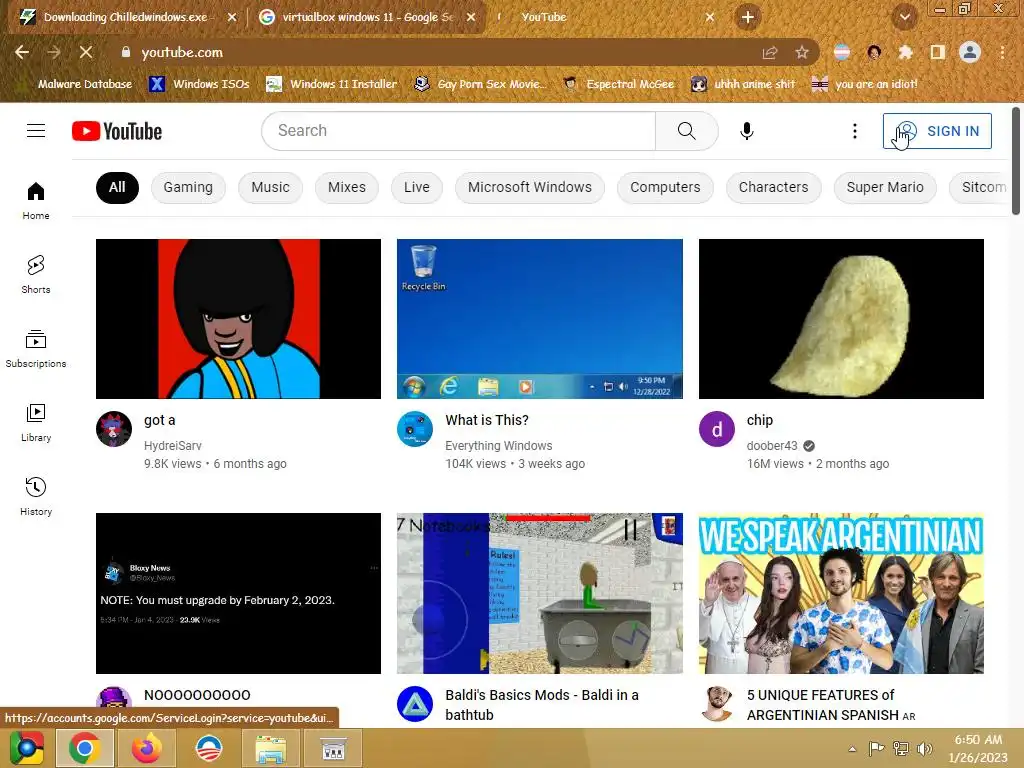
Task: Share this page from address bar
Action: click(x=770, y=52)
